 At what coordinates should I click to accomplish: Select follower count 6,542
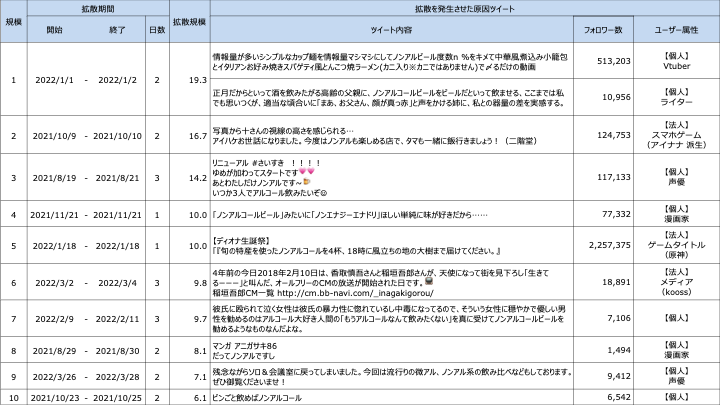pyautogui.click(x=619, y=397)
